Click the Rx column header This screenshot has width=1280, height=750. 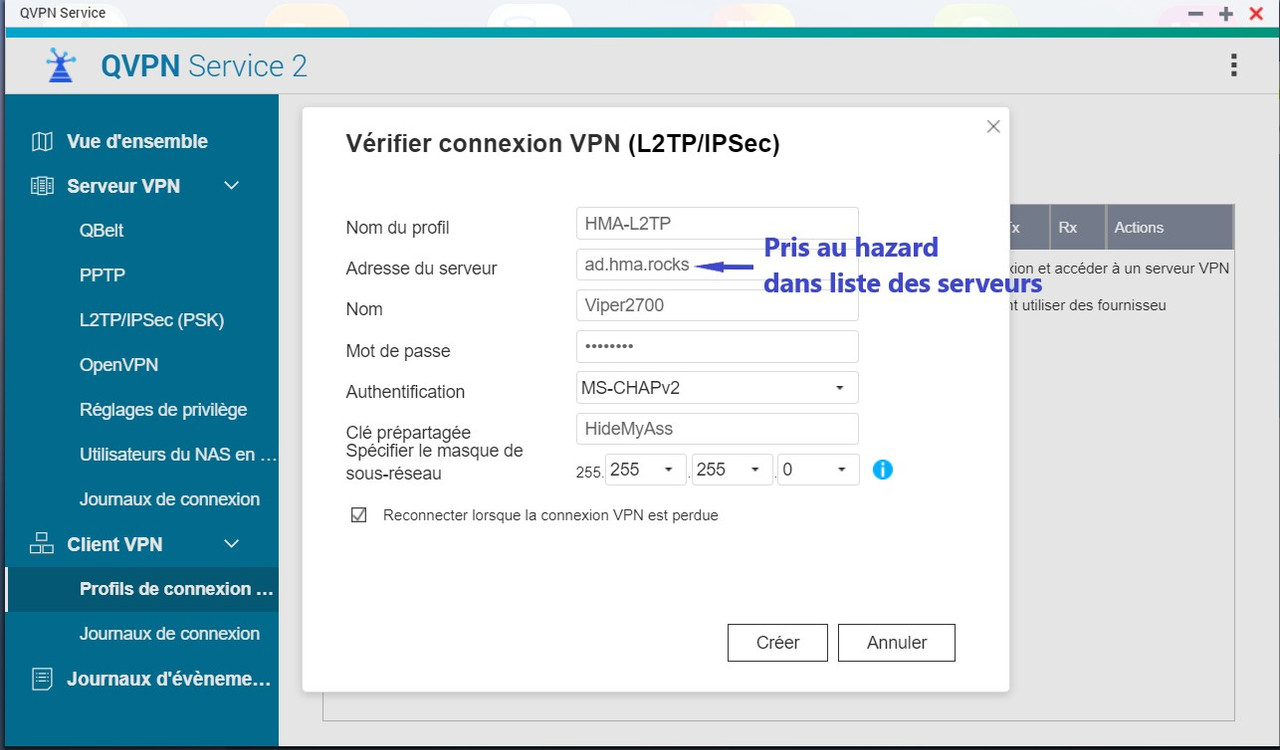pyautogui.click(x=1078, y=227)
